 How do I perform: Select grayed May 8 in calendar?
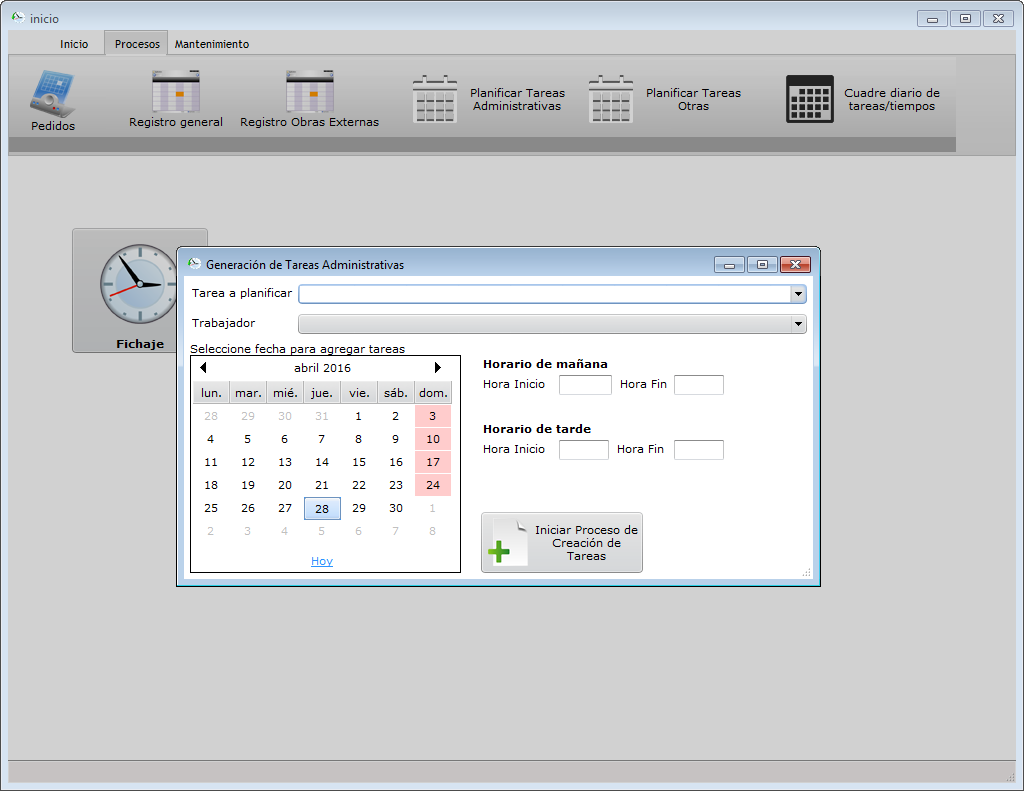tap(432, 531)
